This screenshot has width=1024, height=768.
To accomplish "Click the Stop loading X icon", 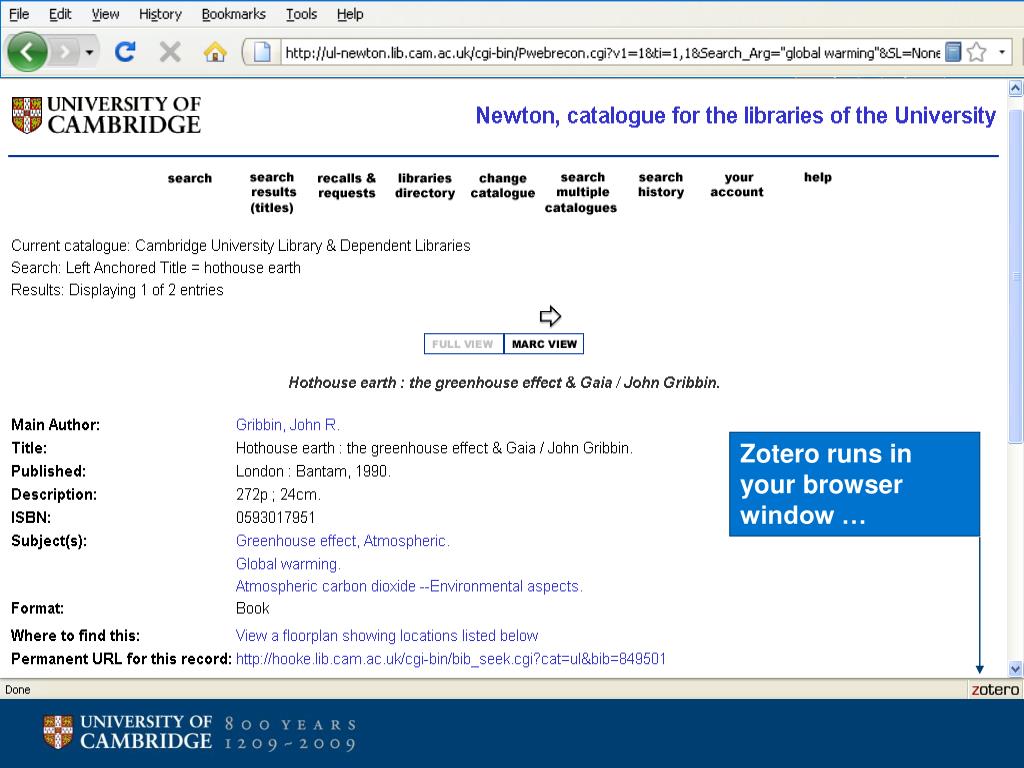I will (x=170, y=52).
